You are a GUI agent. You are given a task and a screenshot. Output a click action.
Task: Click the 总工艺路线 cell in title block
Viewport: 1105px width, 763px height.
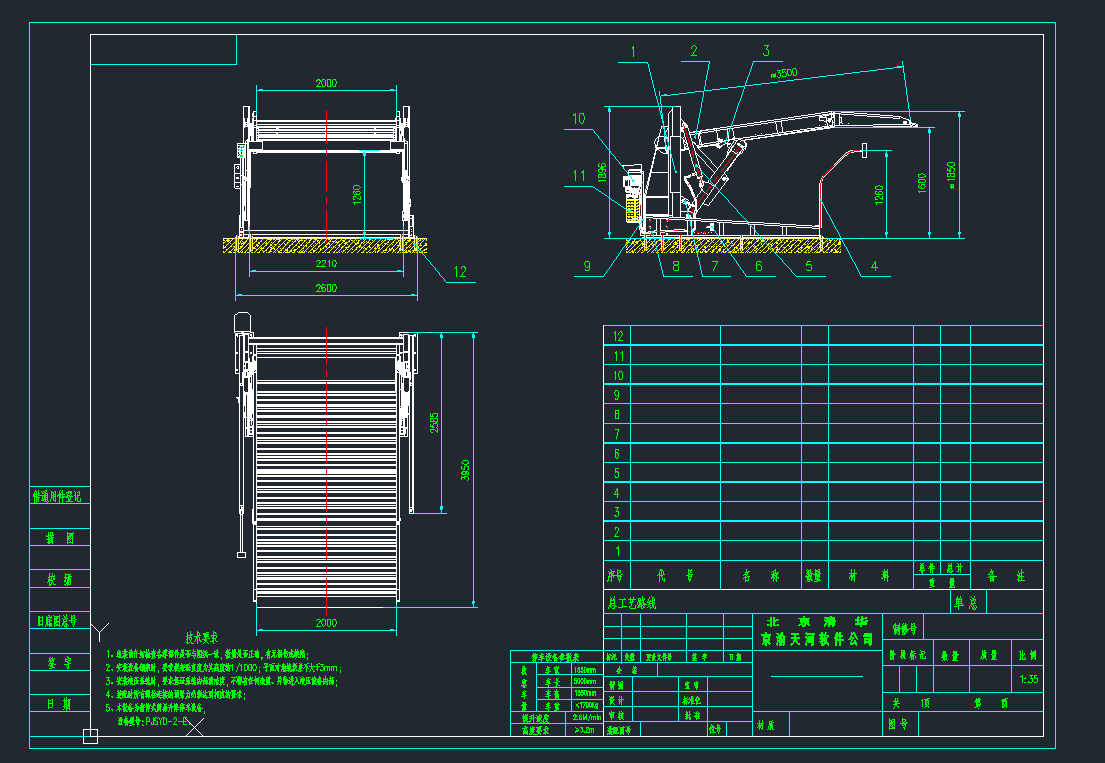point(633,603)
